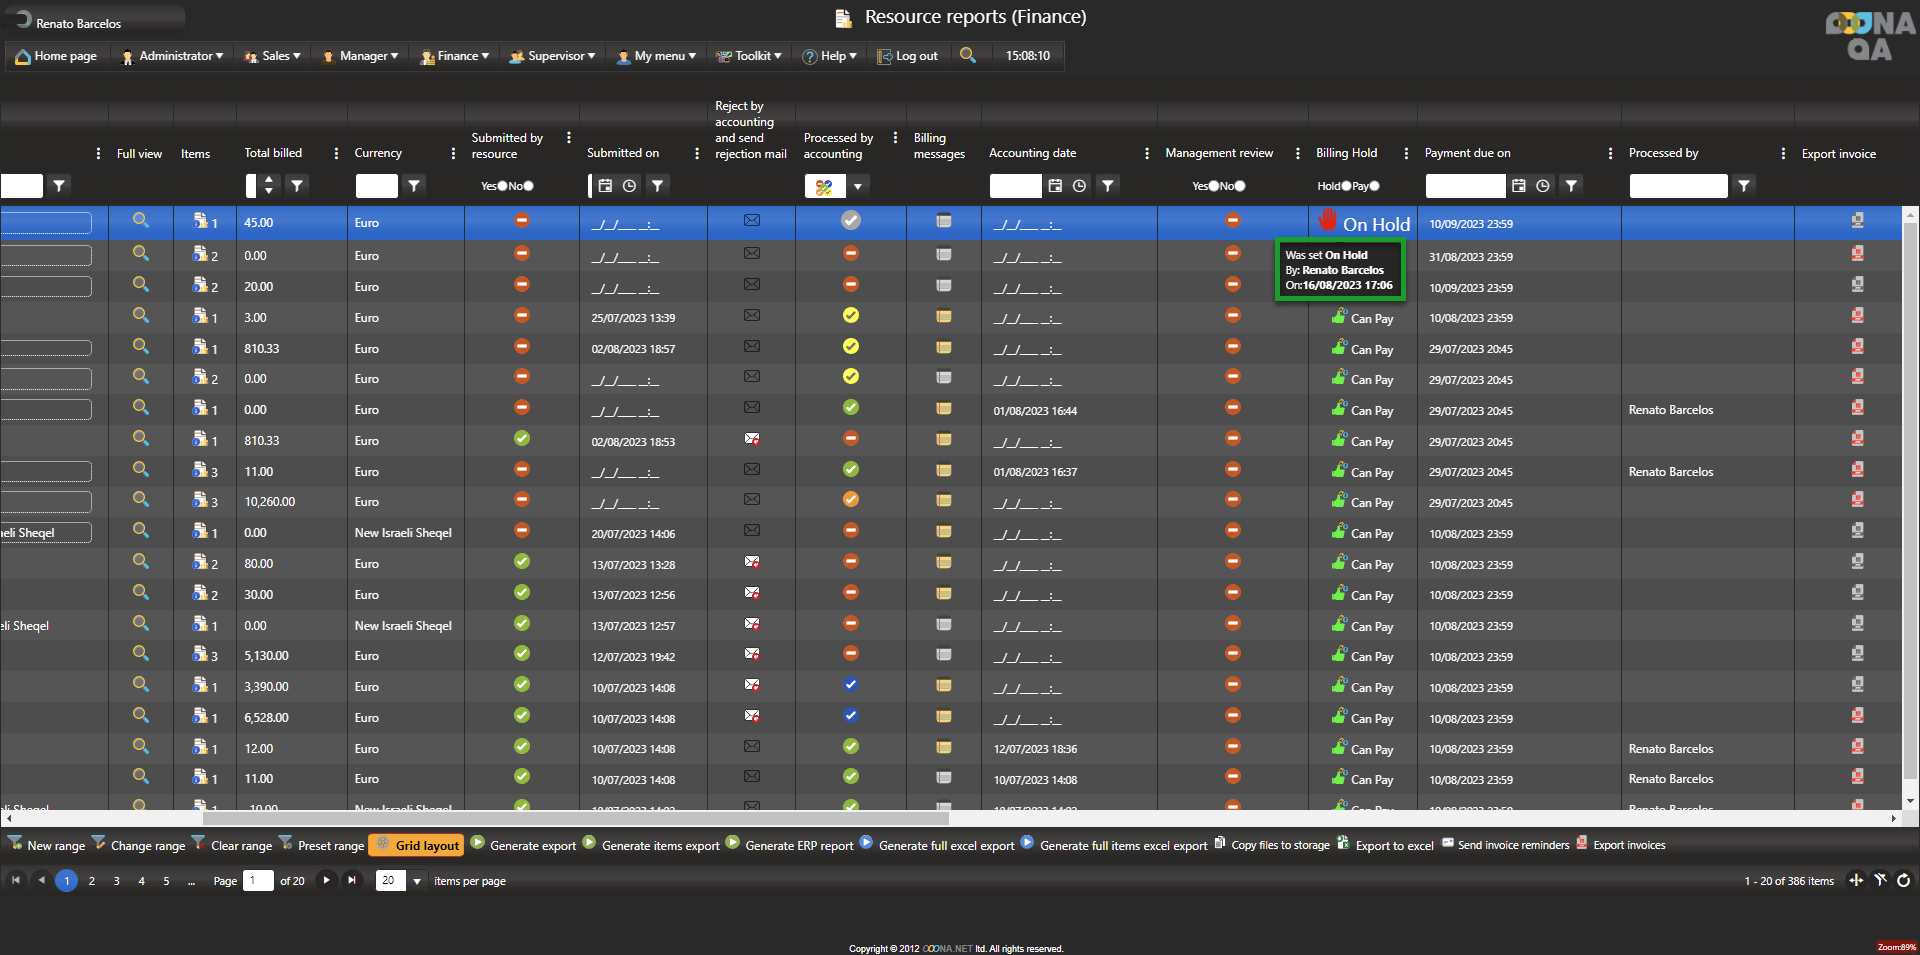Viewport: 1920px width, 955px height.
Task: Open the billing messages icon in the first row
Action: pos(943,221)
